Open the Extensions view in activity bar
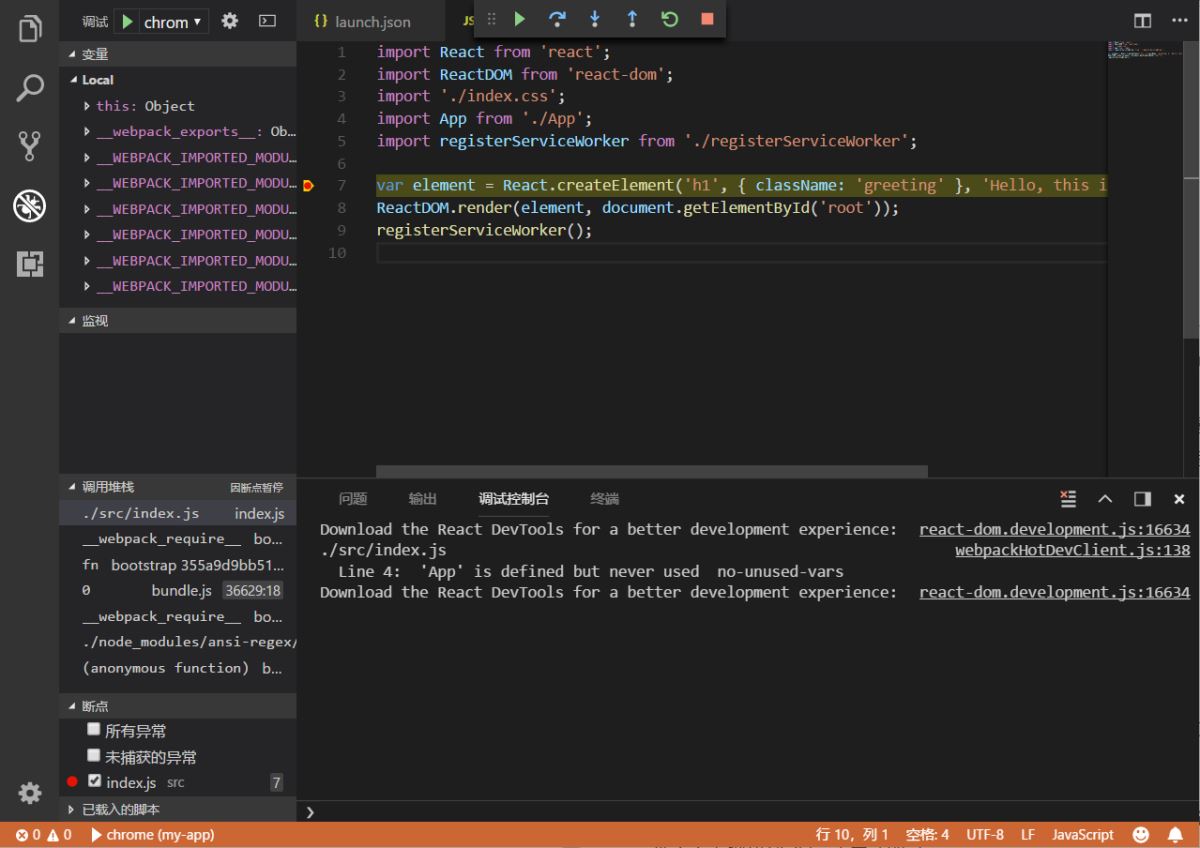The width and height of the screenshot is (1200, 848). point(30,264)
